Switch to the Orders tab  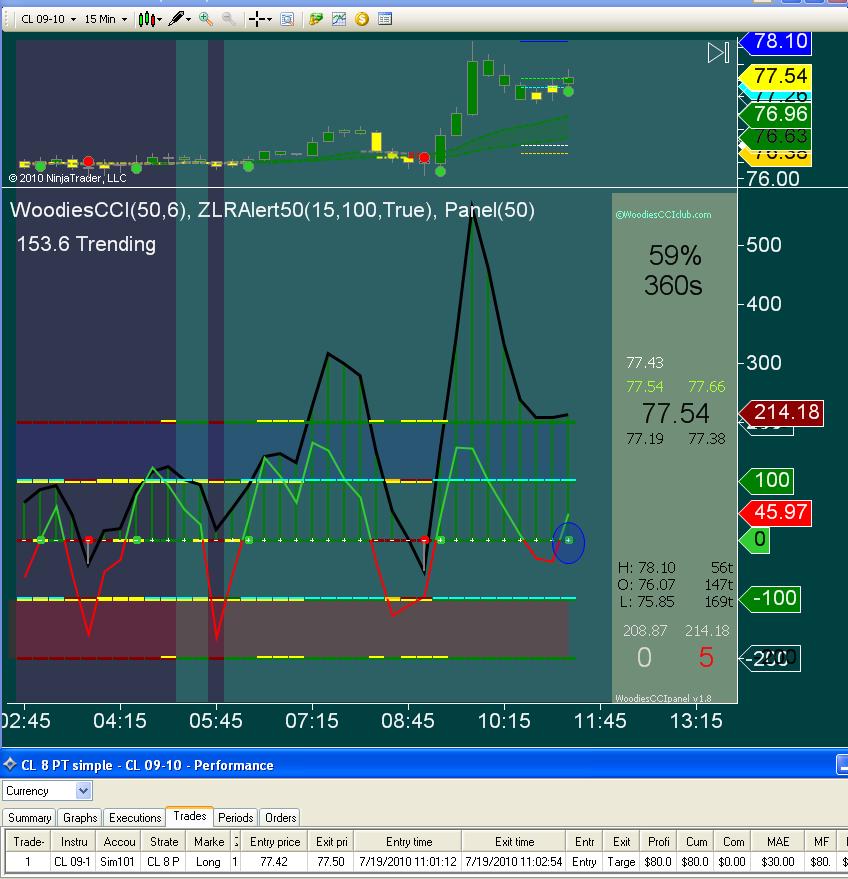coord(280,818)
